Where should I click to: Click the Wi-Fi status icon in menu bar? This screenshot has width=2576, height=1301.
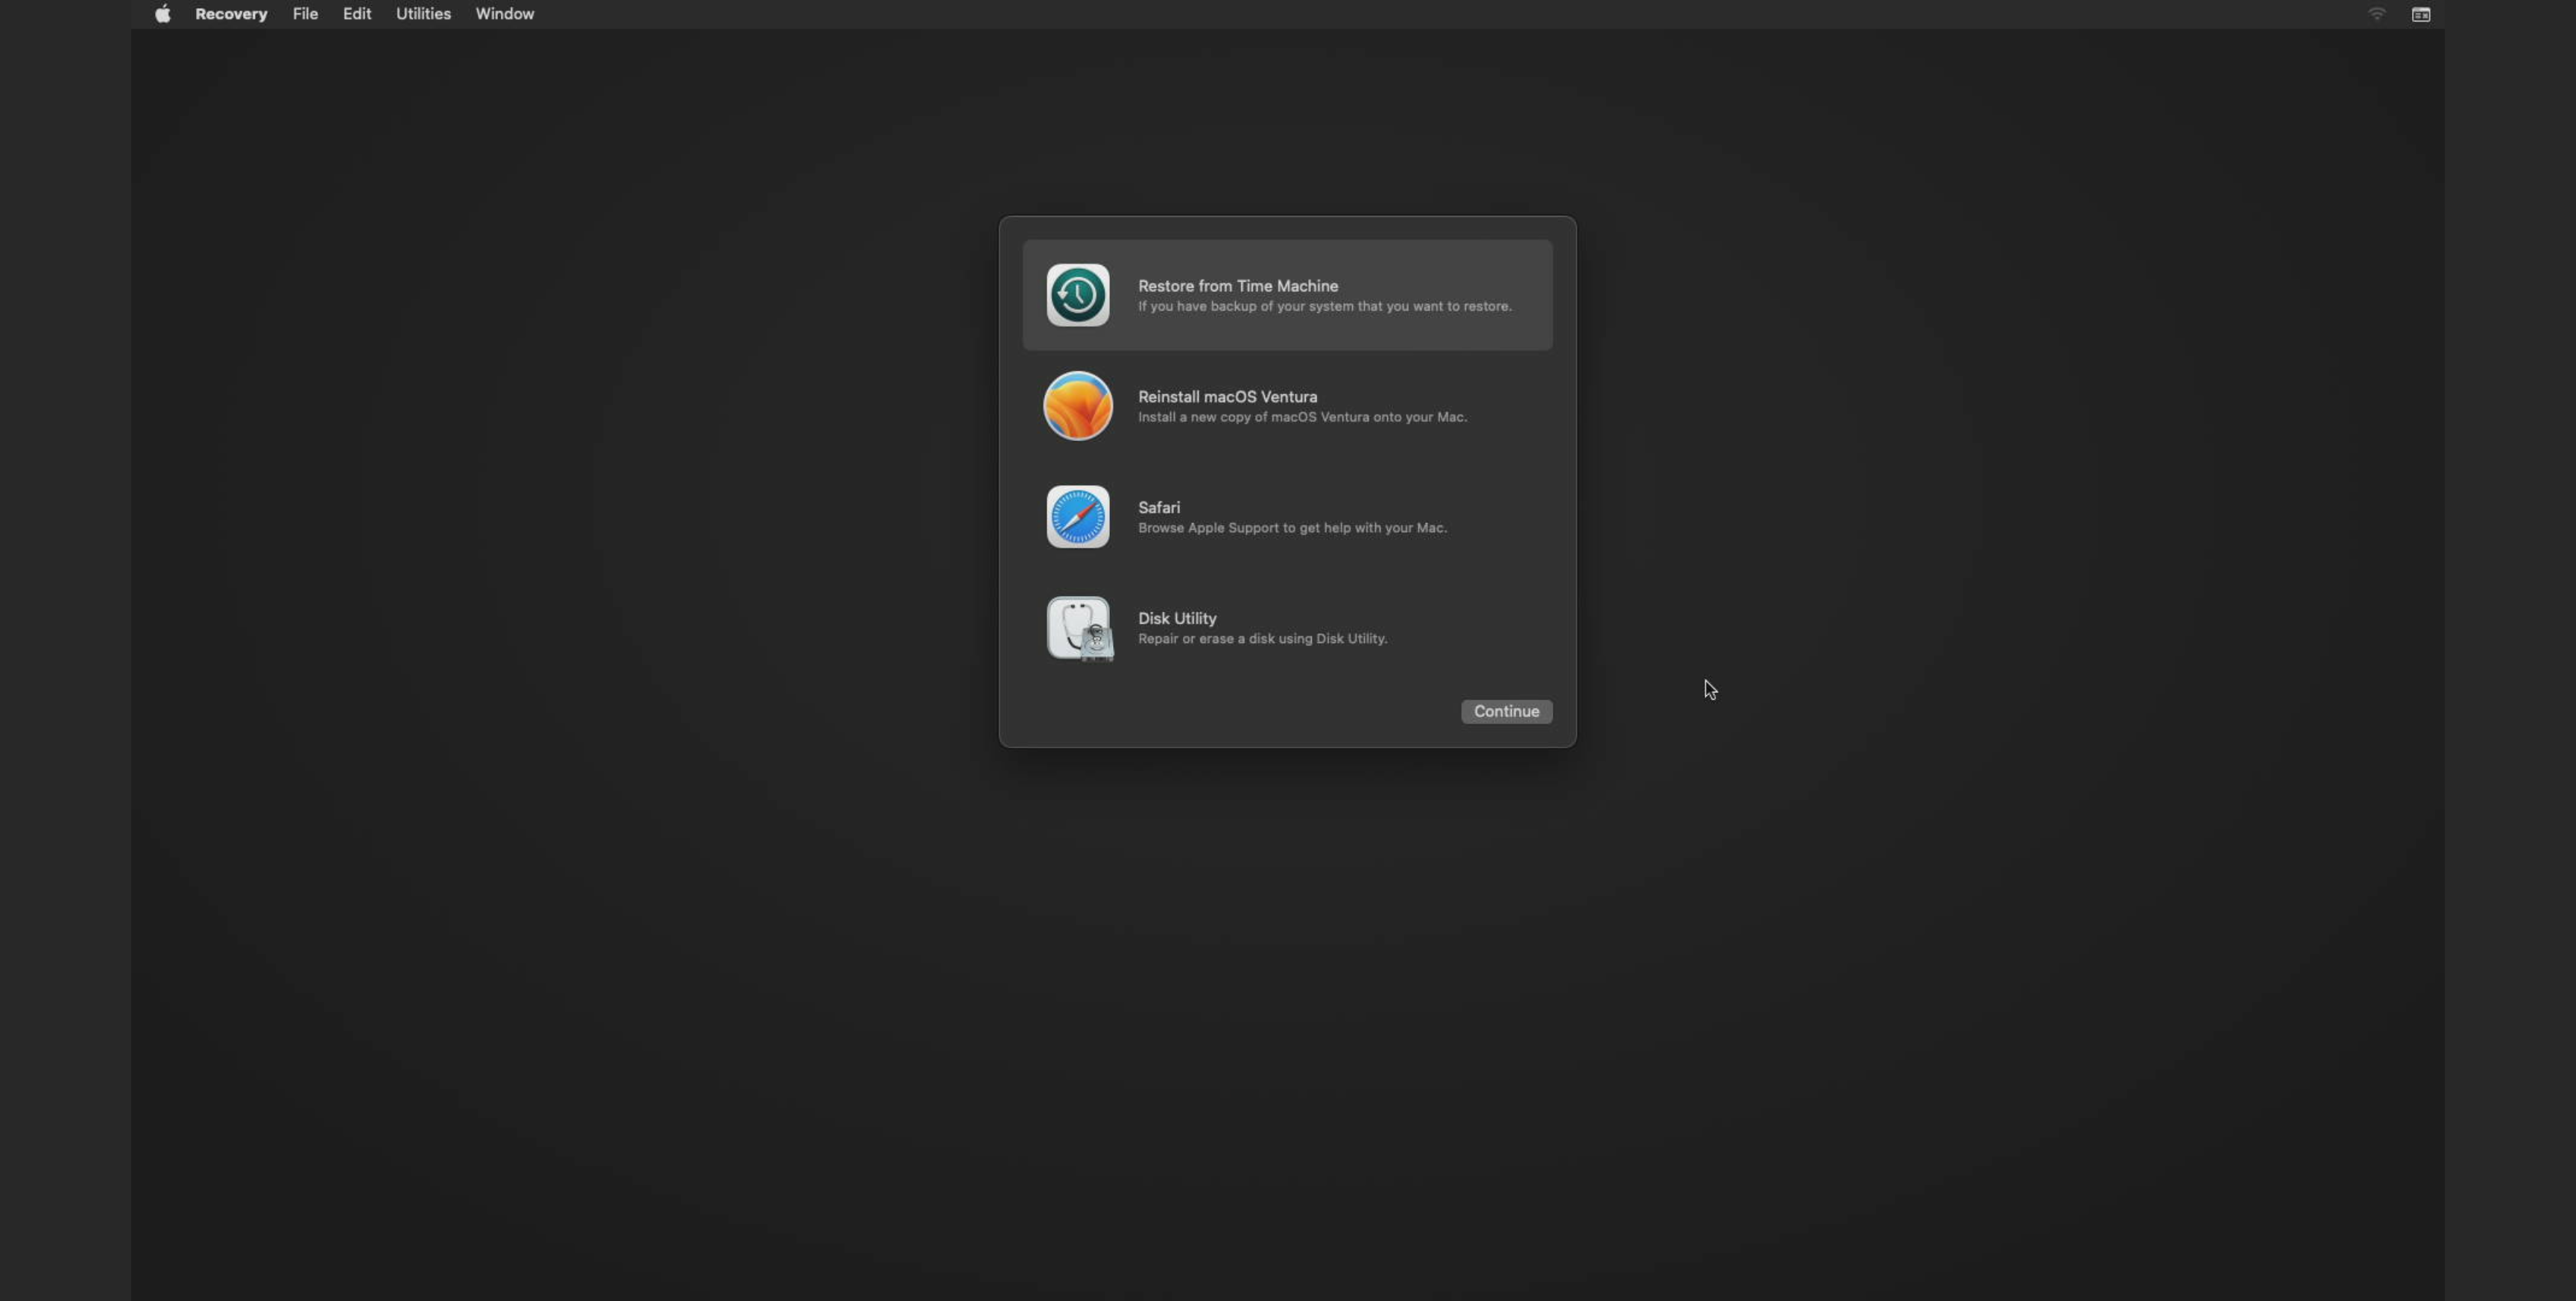pos(2377,13)
